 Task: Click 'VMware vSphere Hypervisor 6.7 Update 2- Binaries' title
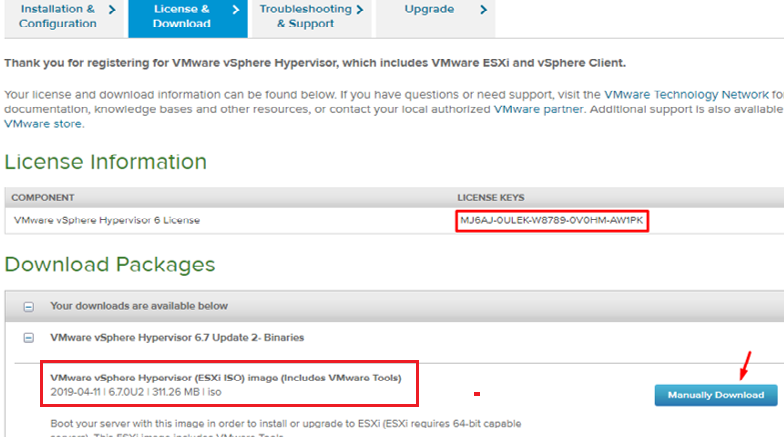point(176,338)
